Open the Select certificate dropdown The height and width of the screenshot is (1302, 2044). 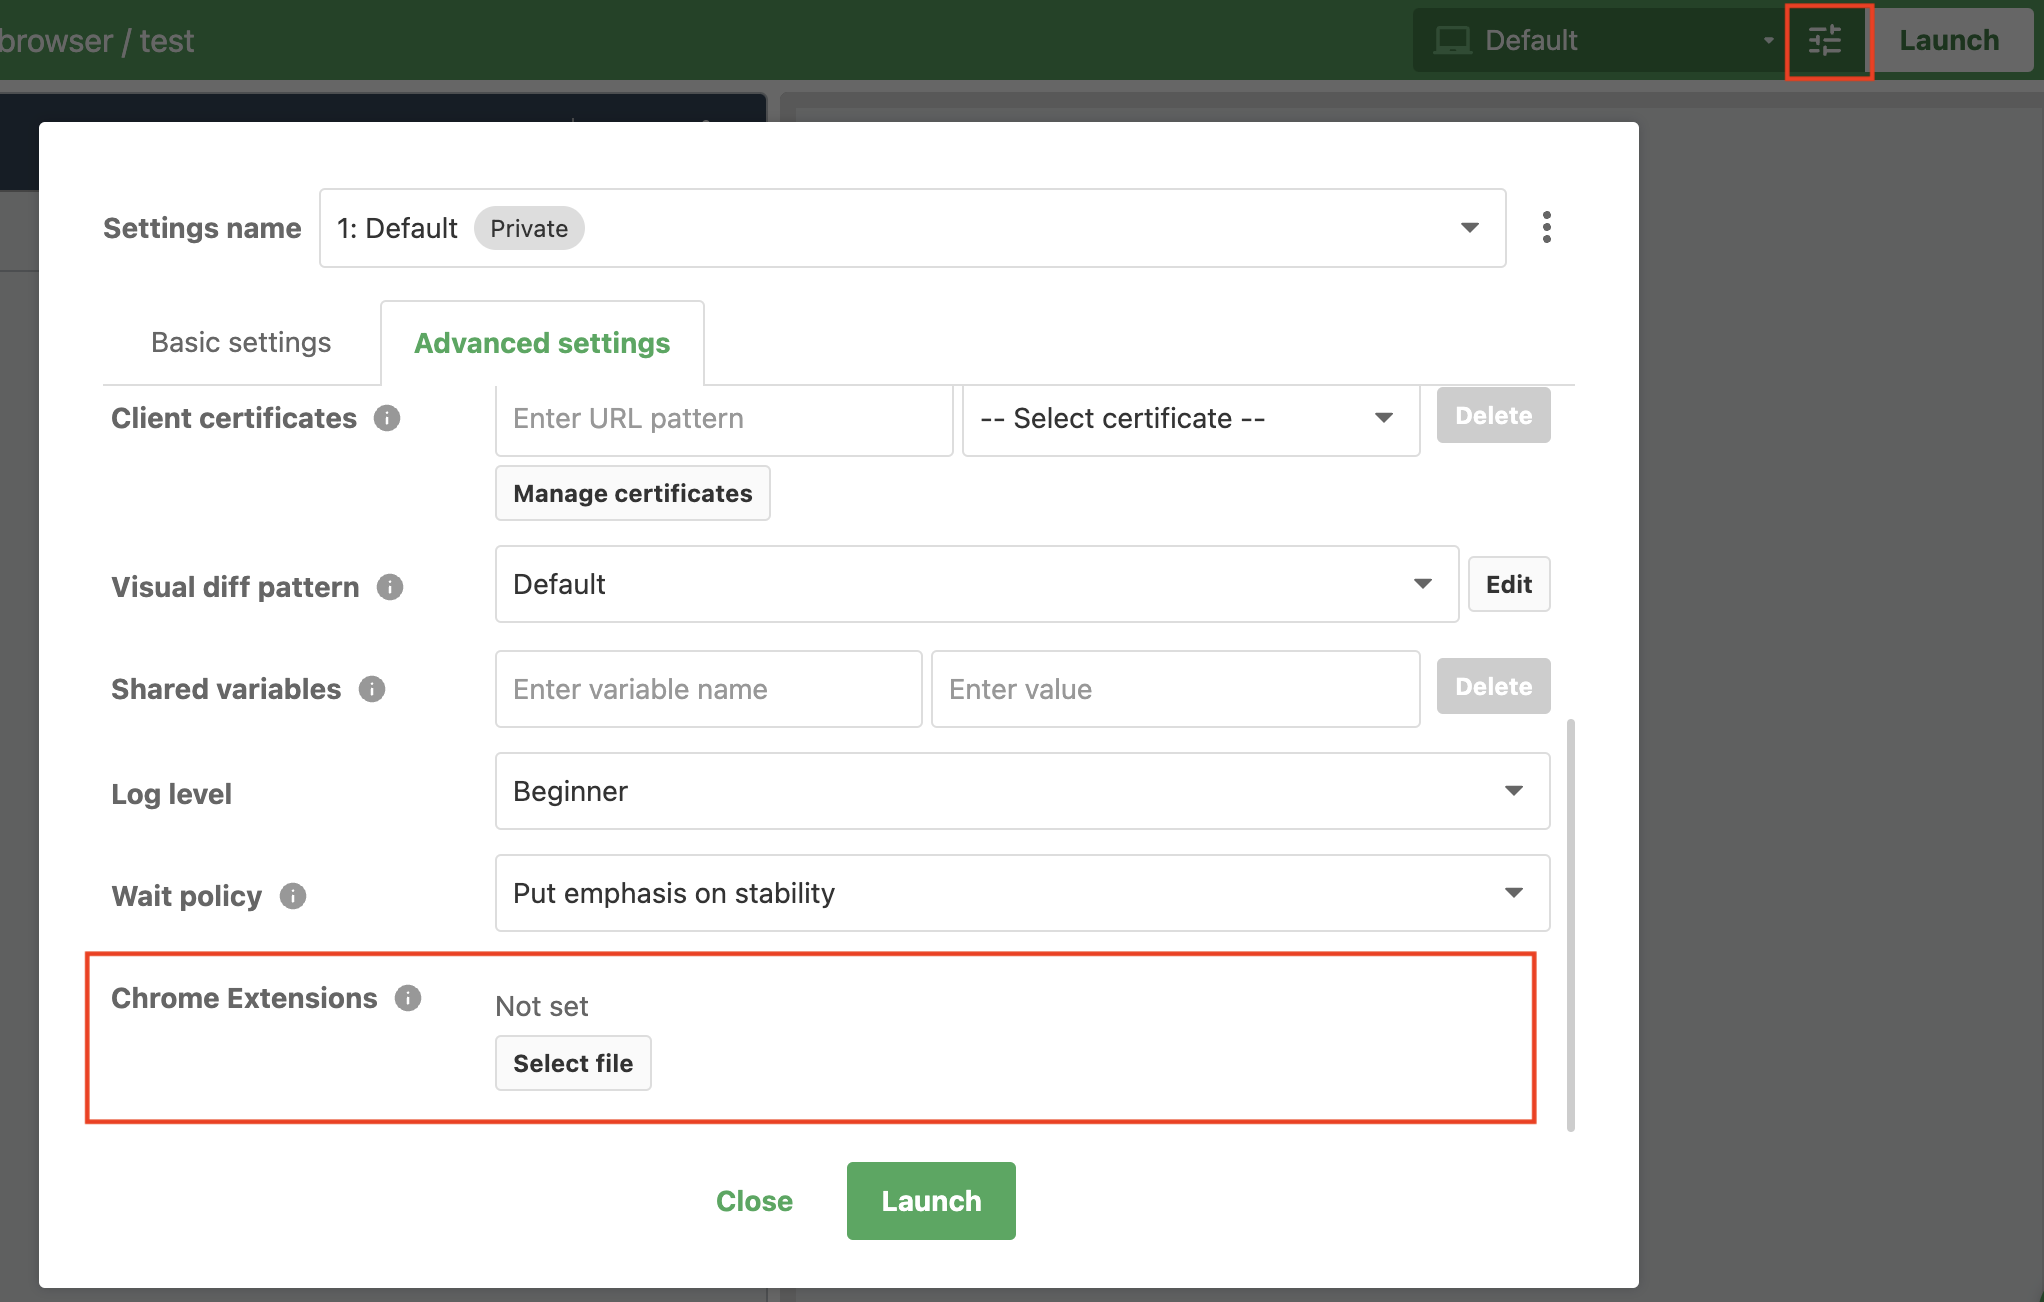click(x=1191, y=418)
